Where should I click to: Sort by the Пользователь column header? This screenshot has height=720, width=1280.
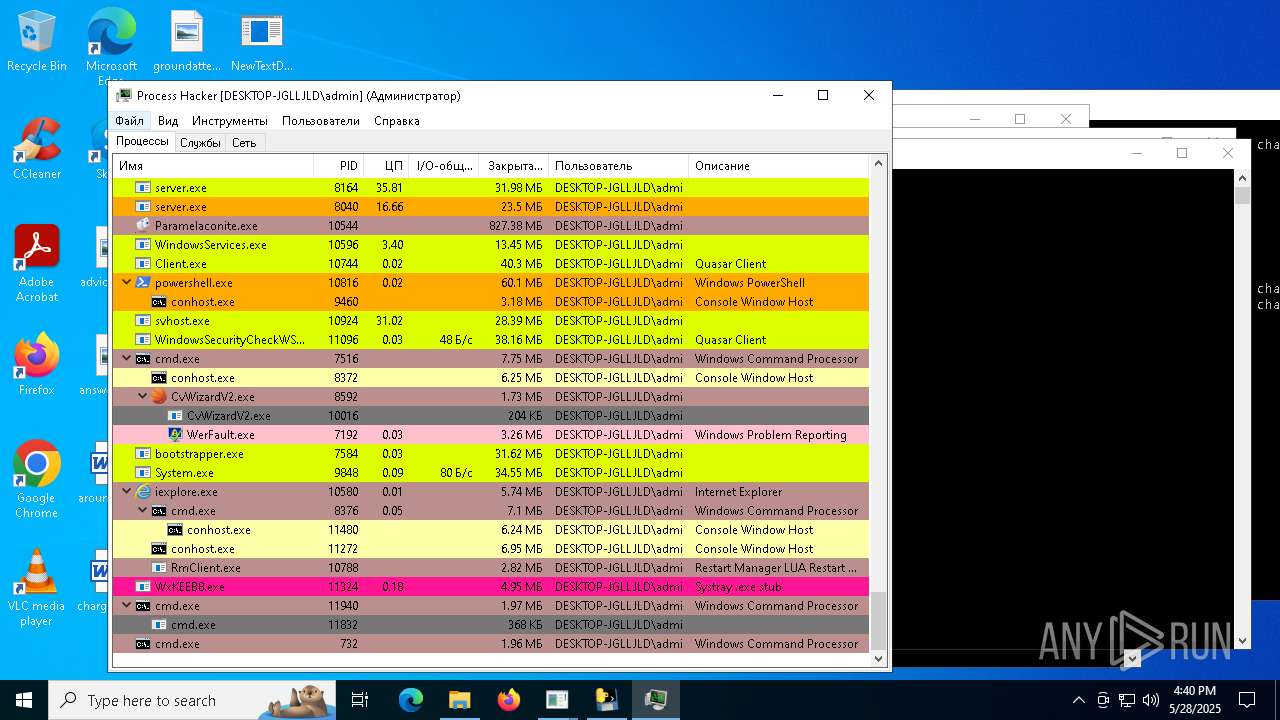pyautogui.click(x=619, y=166)
